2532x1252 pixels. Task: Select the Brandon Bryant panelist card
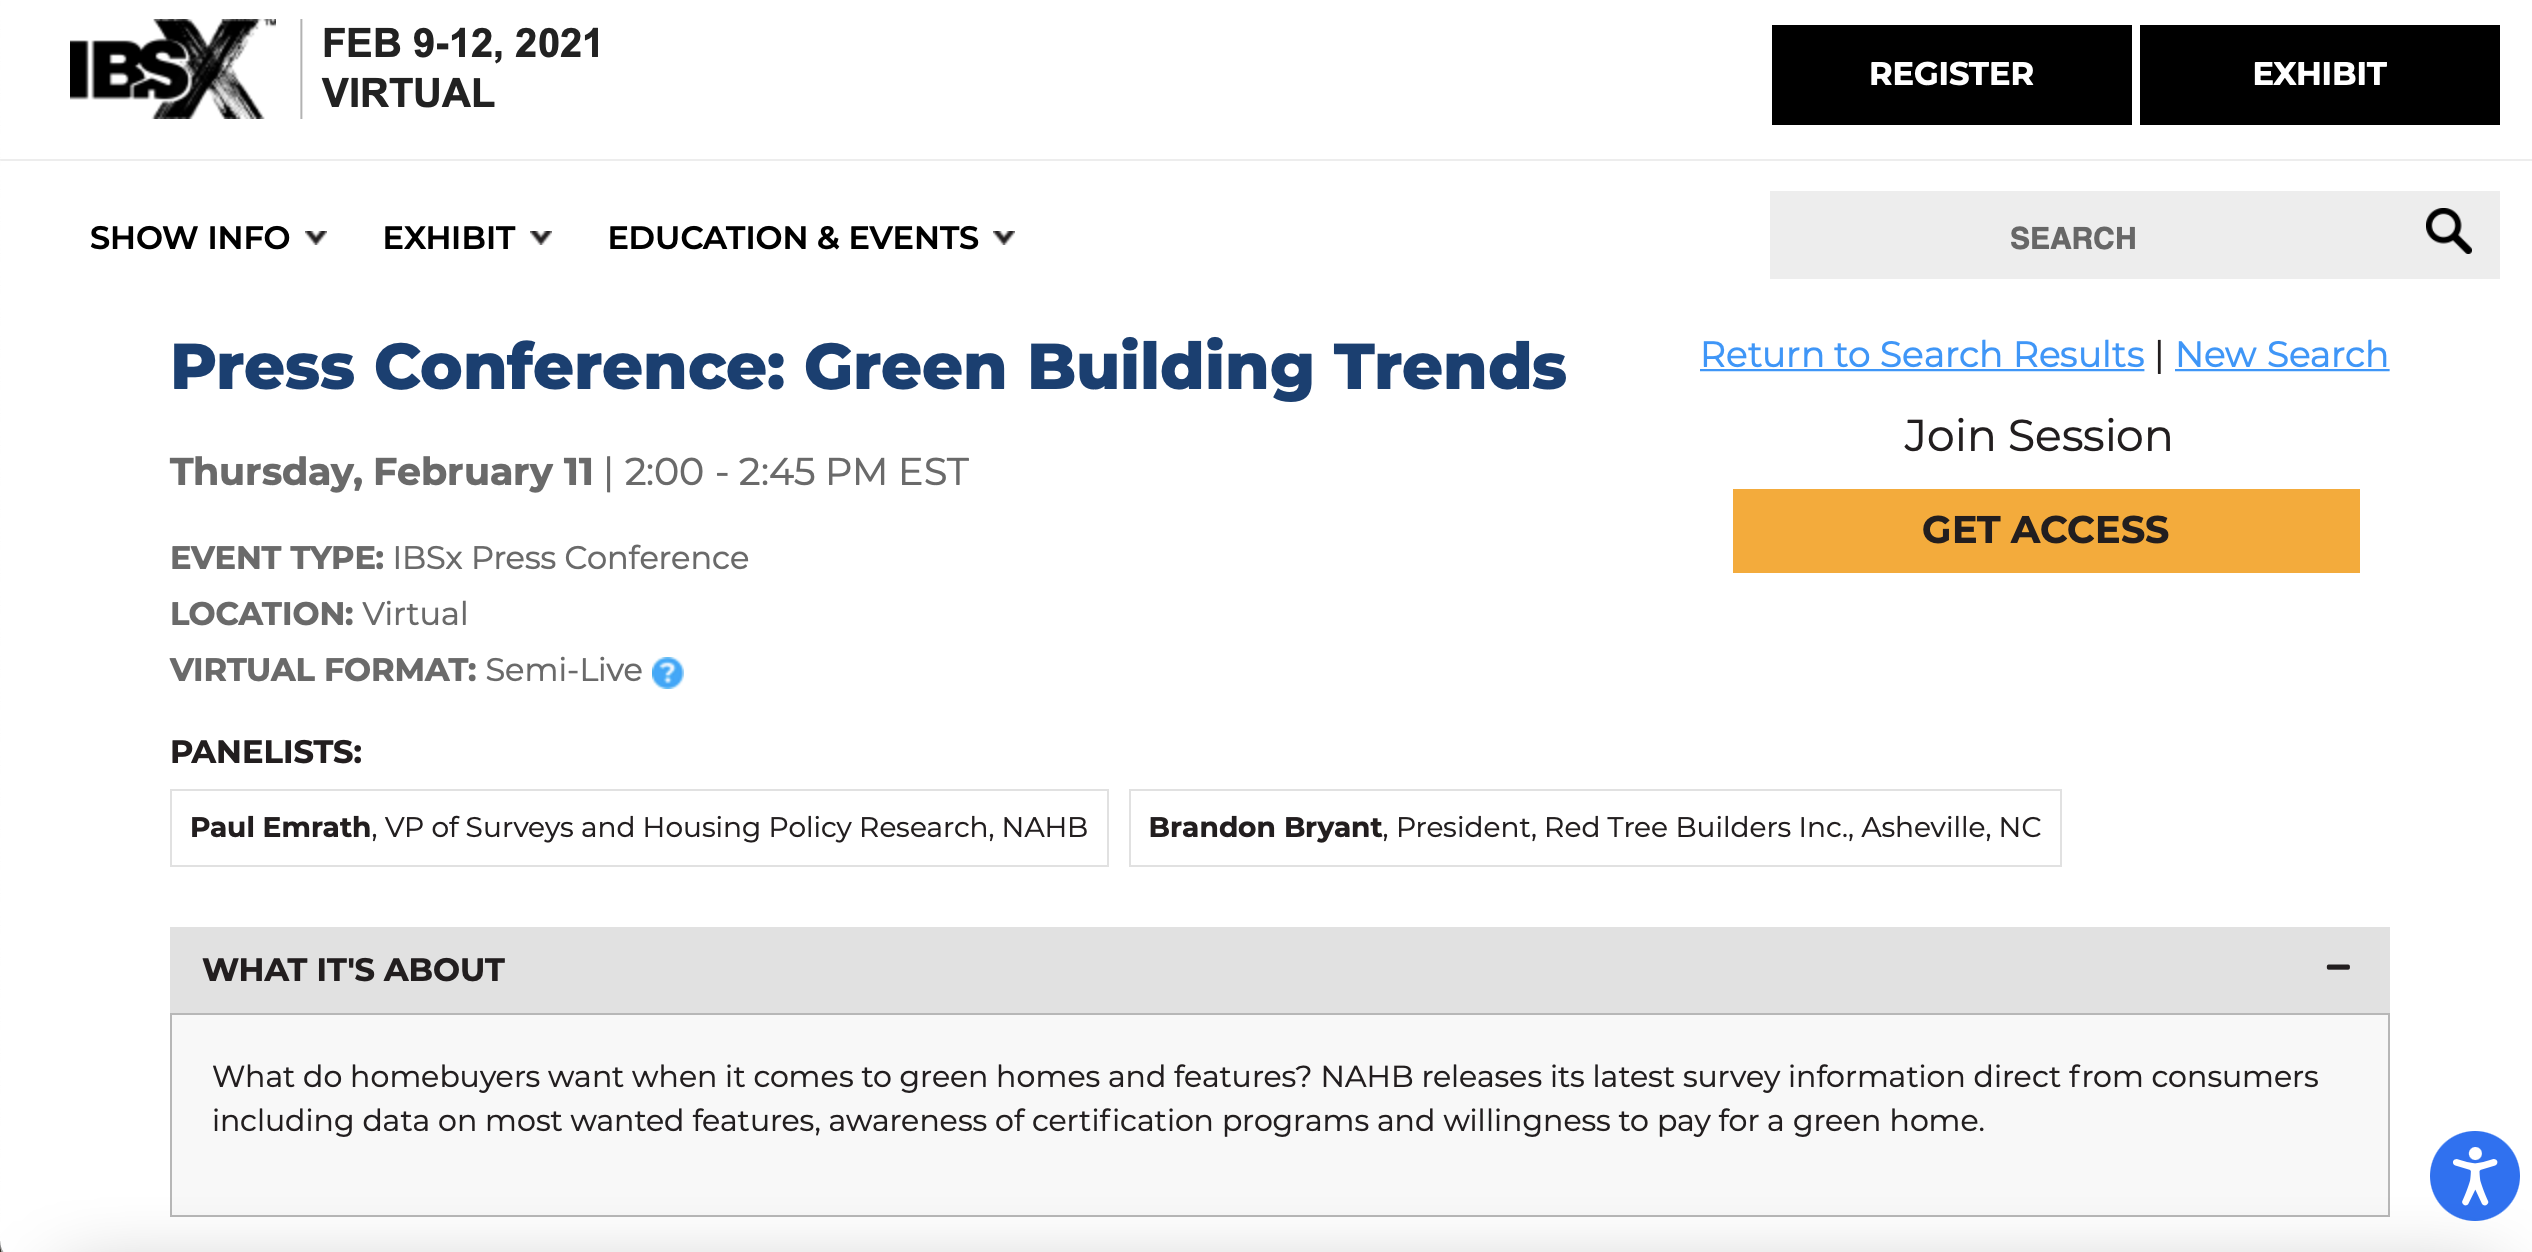[x=1594, y=827]
